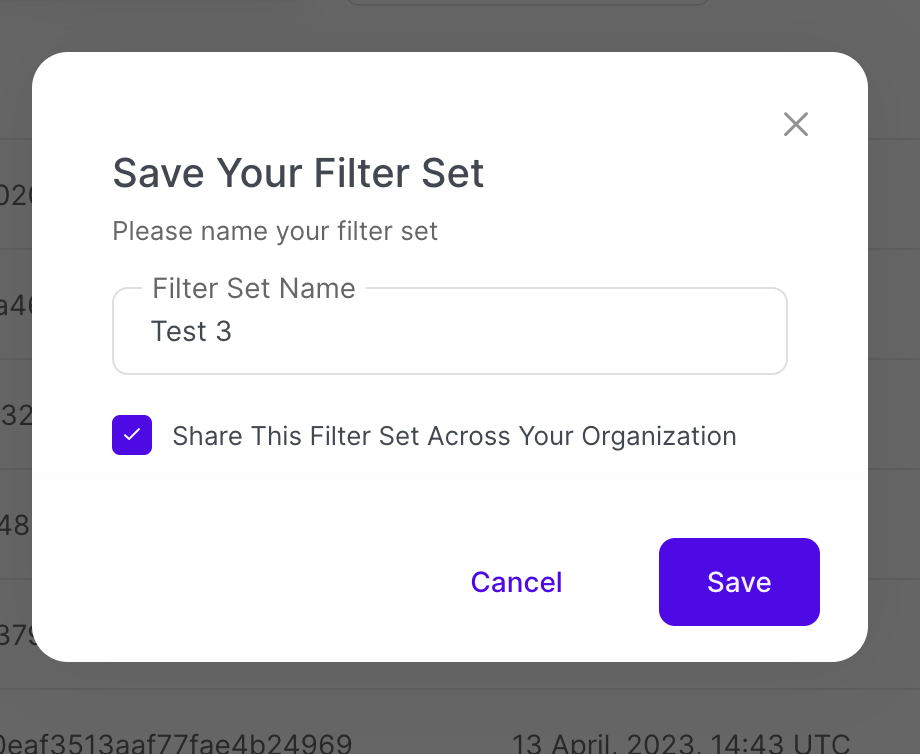Save the filter set

point(739,582)
